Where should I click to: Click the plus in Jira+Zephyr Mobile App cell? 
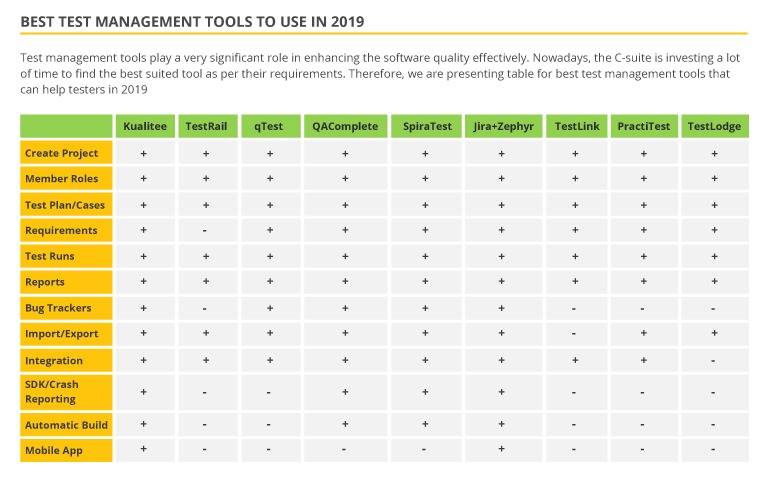[x=502, y=449]
